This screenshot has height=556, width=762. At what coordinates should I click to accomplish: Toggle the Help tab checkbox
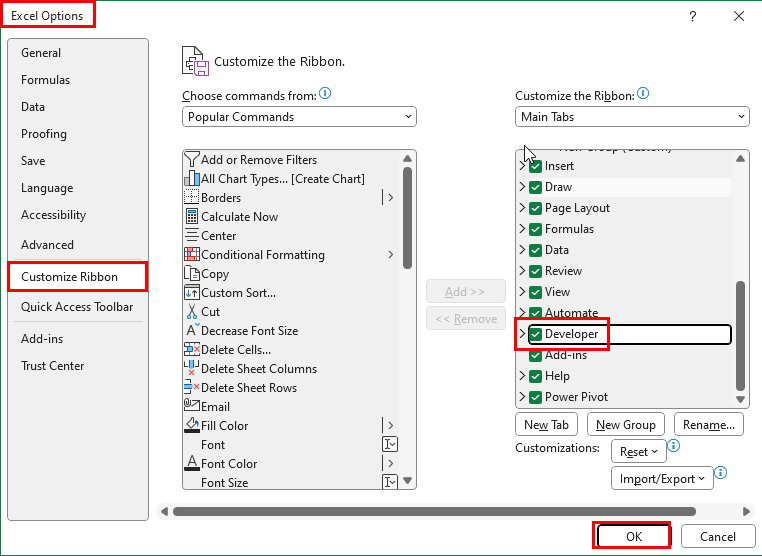[x=536, y=376]
